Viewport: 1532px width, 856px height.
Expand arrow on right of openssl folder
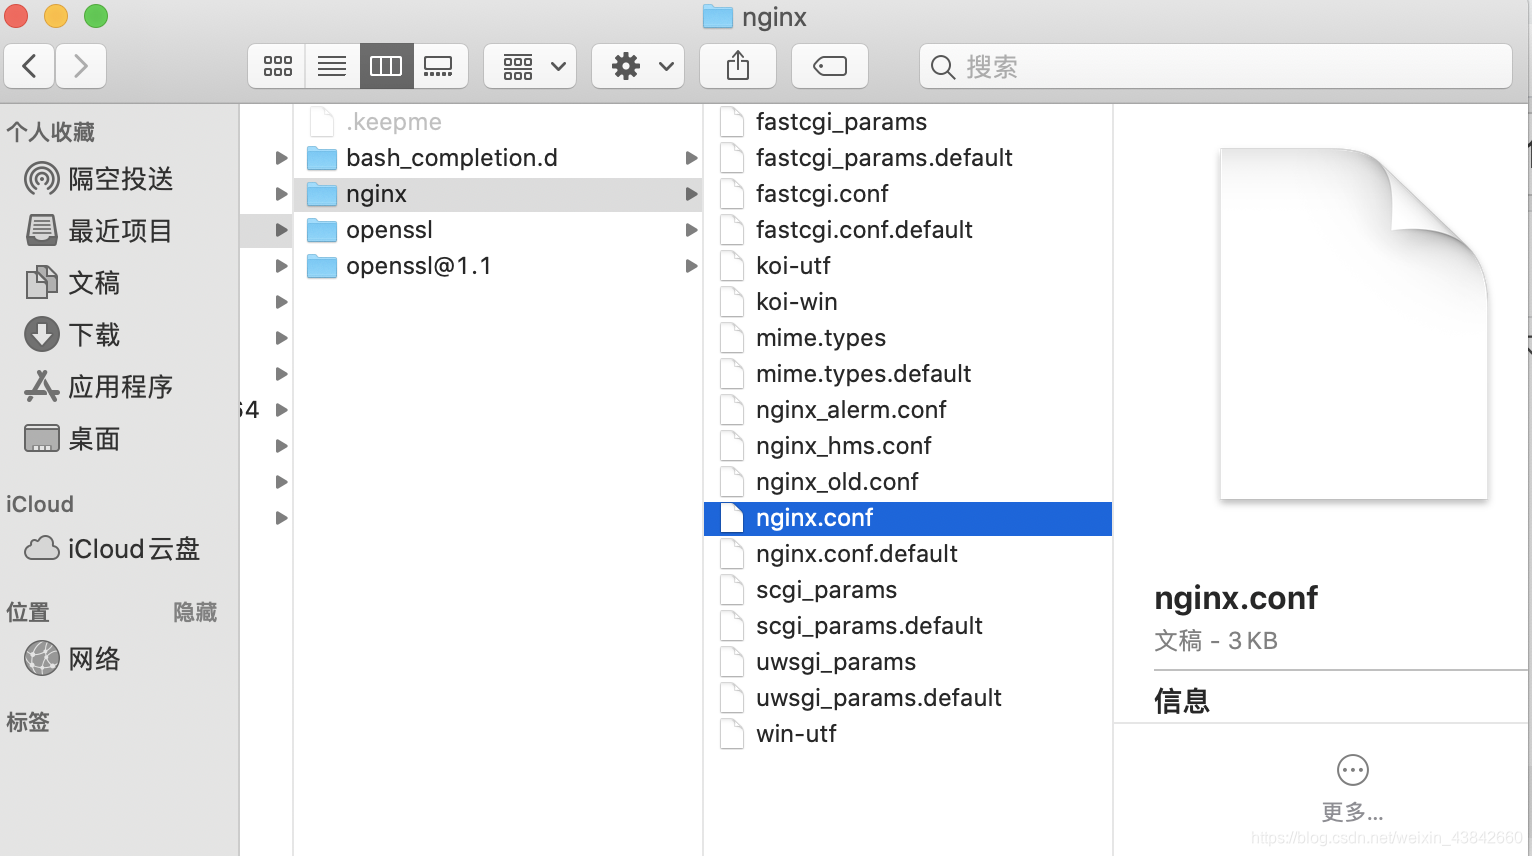point(691,230)
